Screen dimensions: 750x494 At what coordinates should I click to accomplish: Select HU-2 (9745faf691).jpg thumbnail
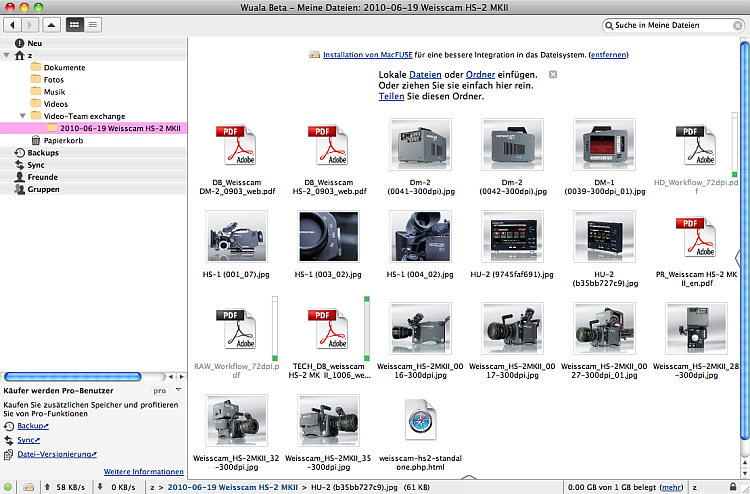pyautogui.click(x=512, y=236)
